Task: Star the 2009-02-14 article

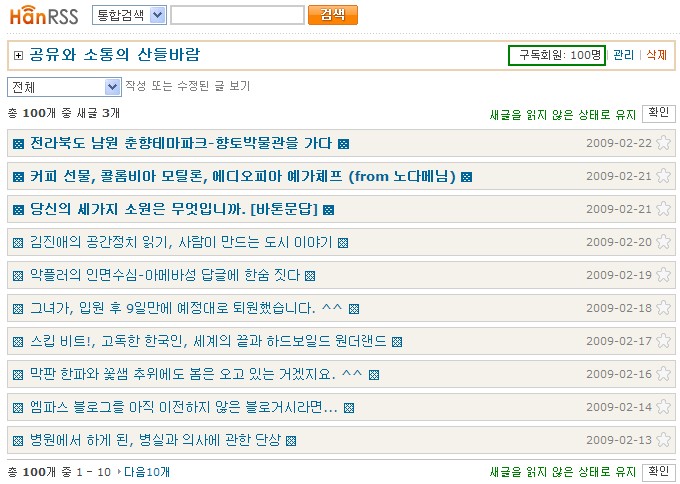Action: [x=664, y=406]
